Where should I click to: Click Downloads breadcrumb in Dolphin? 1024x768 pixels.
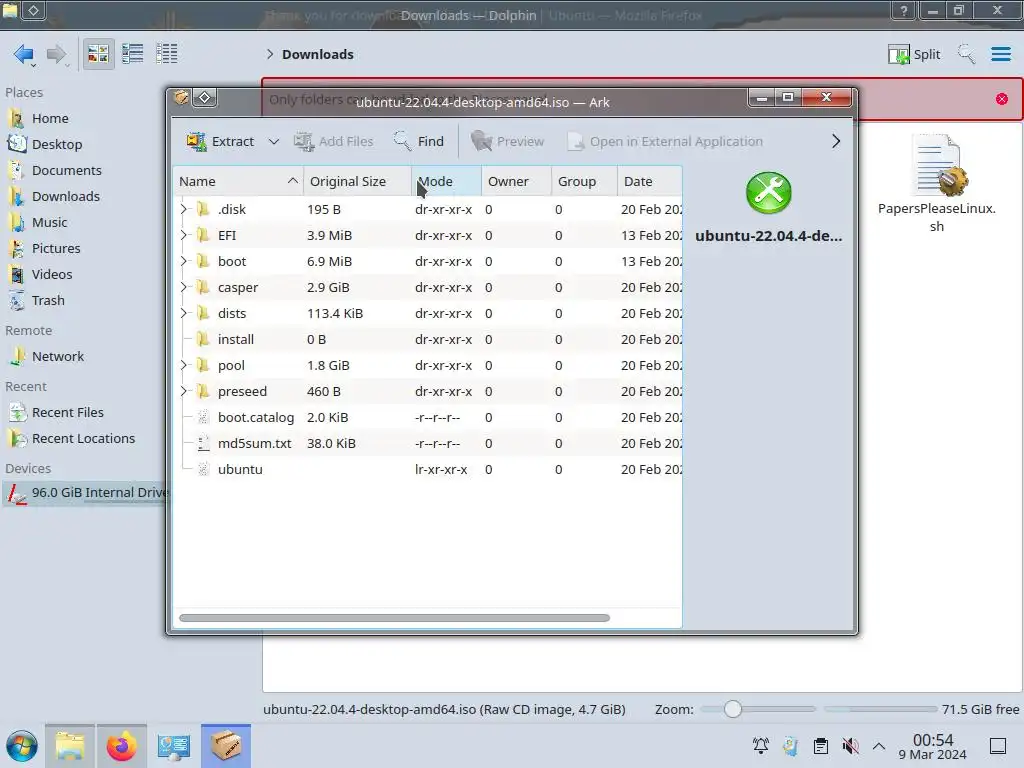(x=317, y=54)
